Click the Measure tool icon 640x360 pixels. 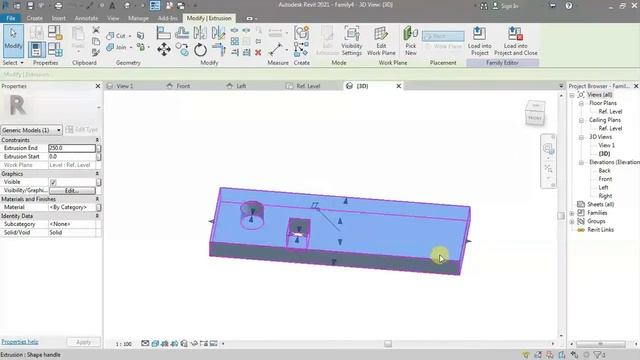[275, 50]
